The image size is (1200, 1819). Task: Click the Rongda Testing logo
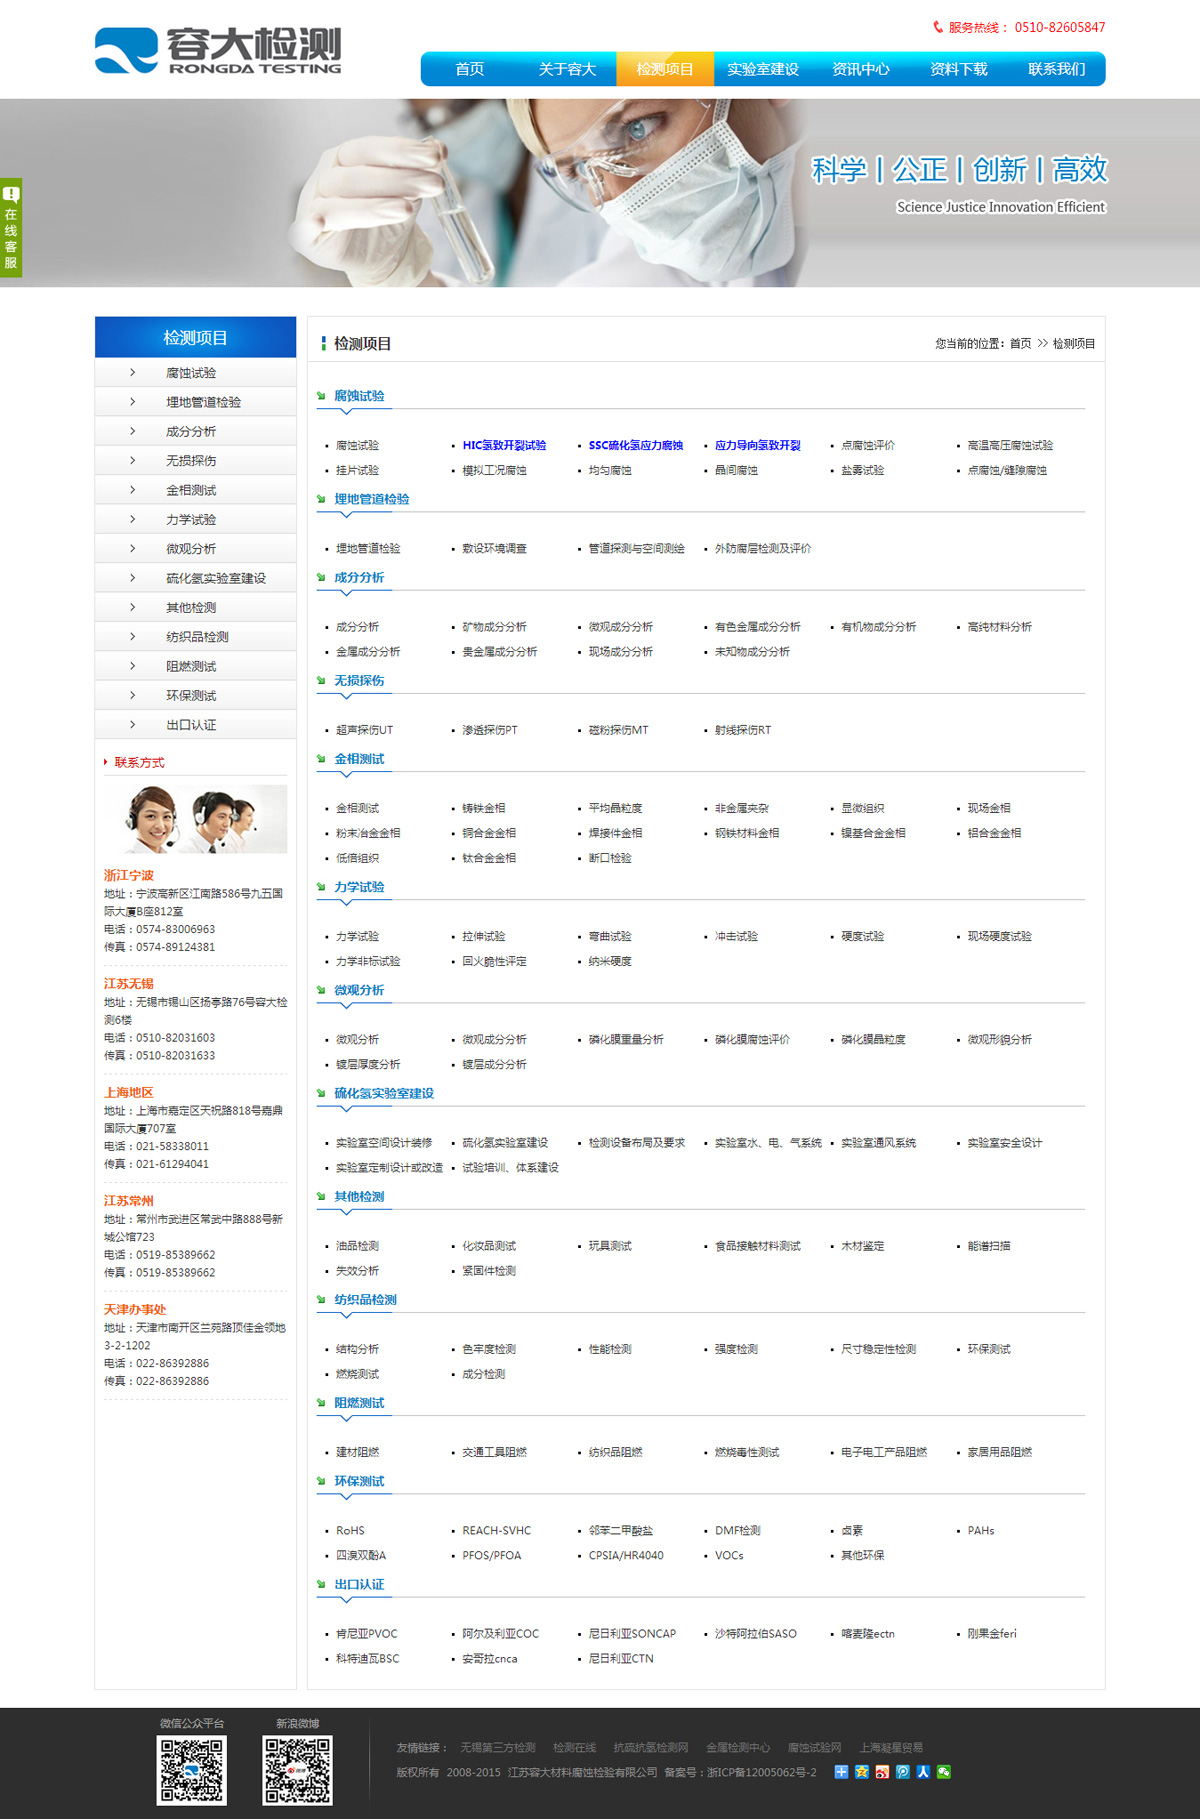pos(218,51)
